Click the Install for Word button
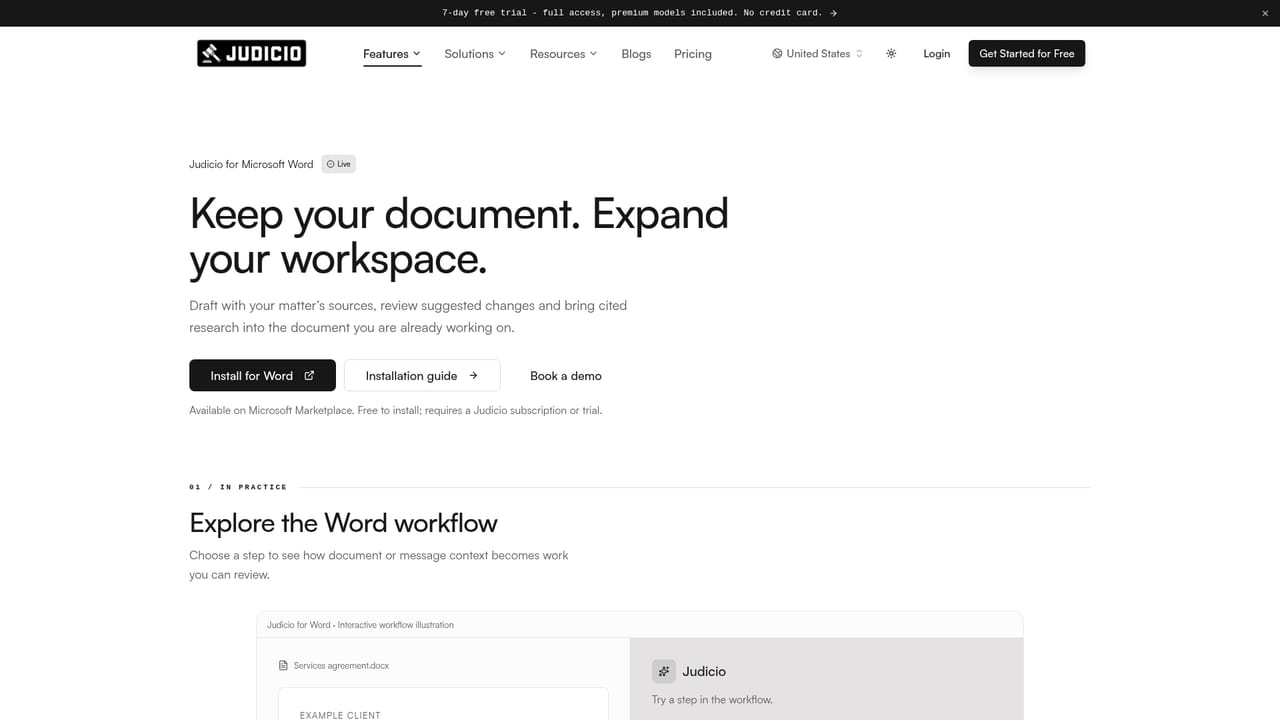 click(262, 376)
